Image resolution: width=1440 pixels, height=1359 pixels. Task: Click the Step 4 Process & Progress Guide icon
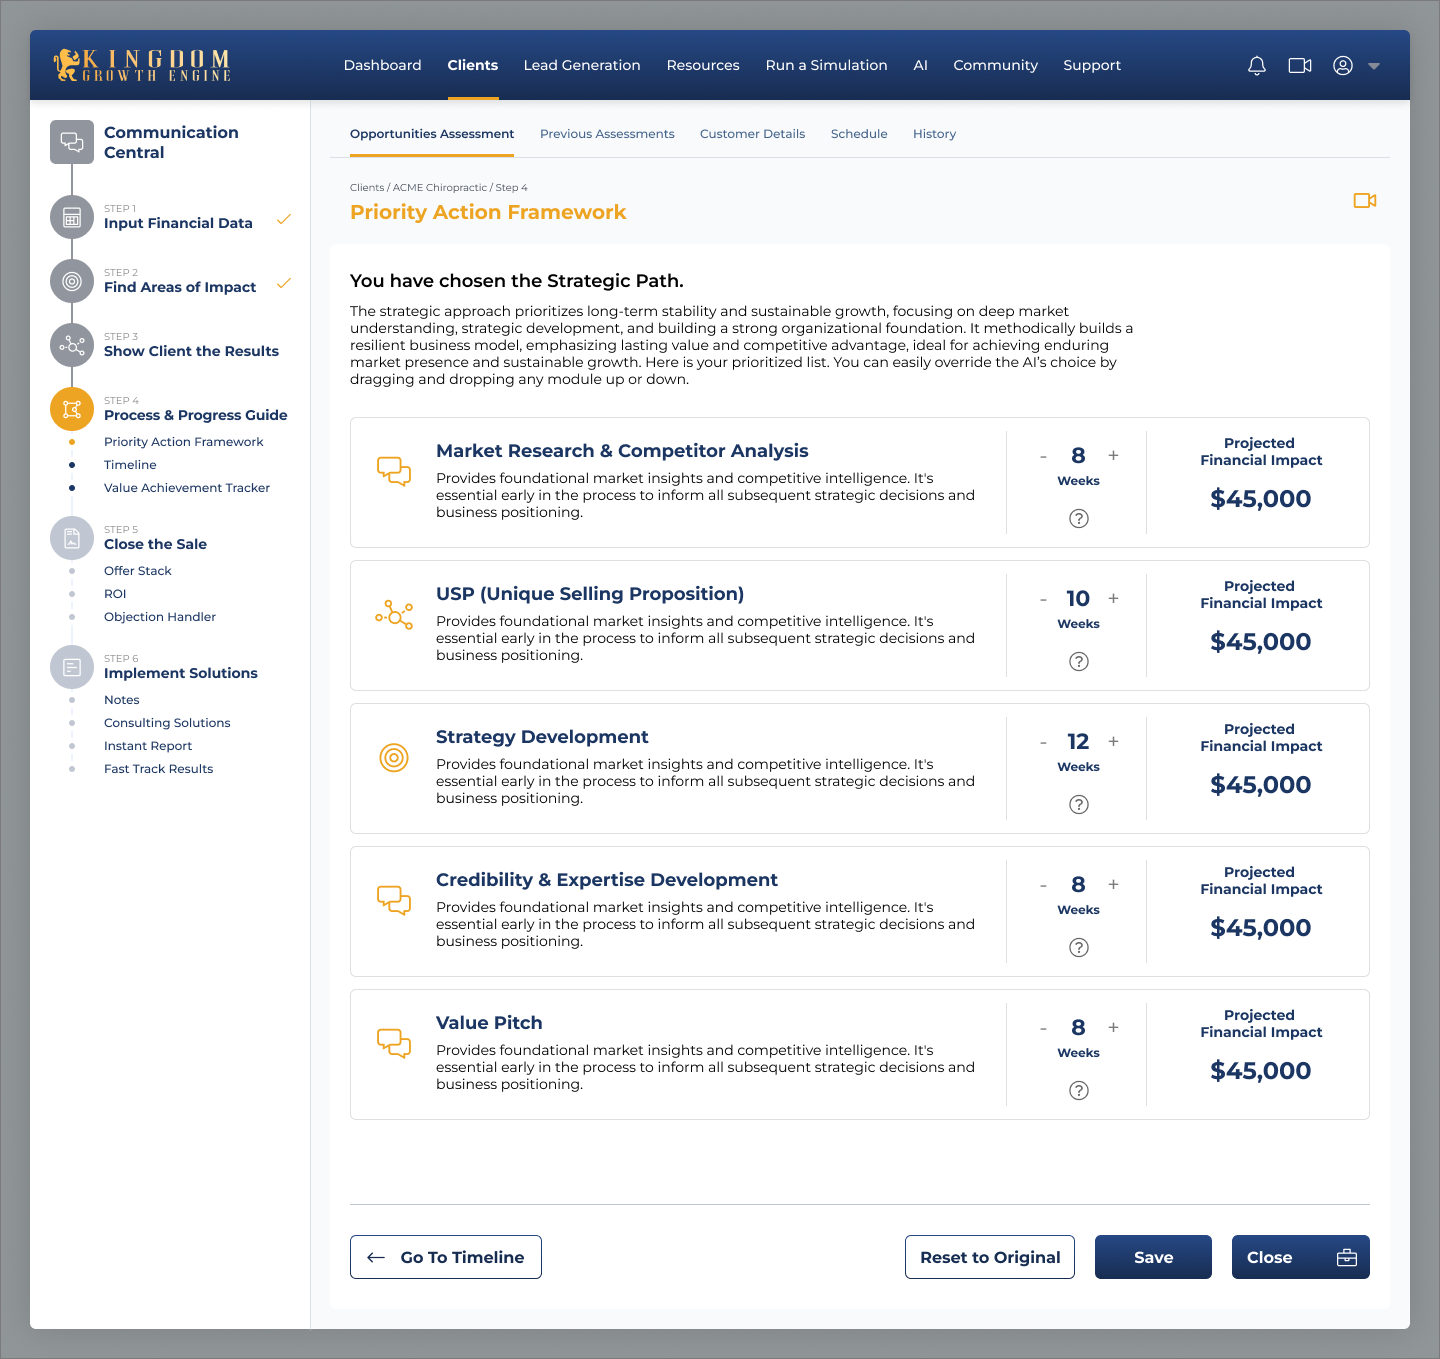pos(72,409)
